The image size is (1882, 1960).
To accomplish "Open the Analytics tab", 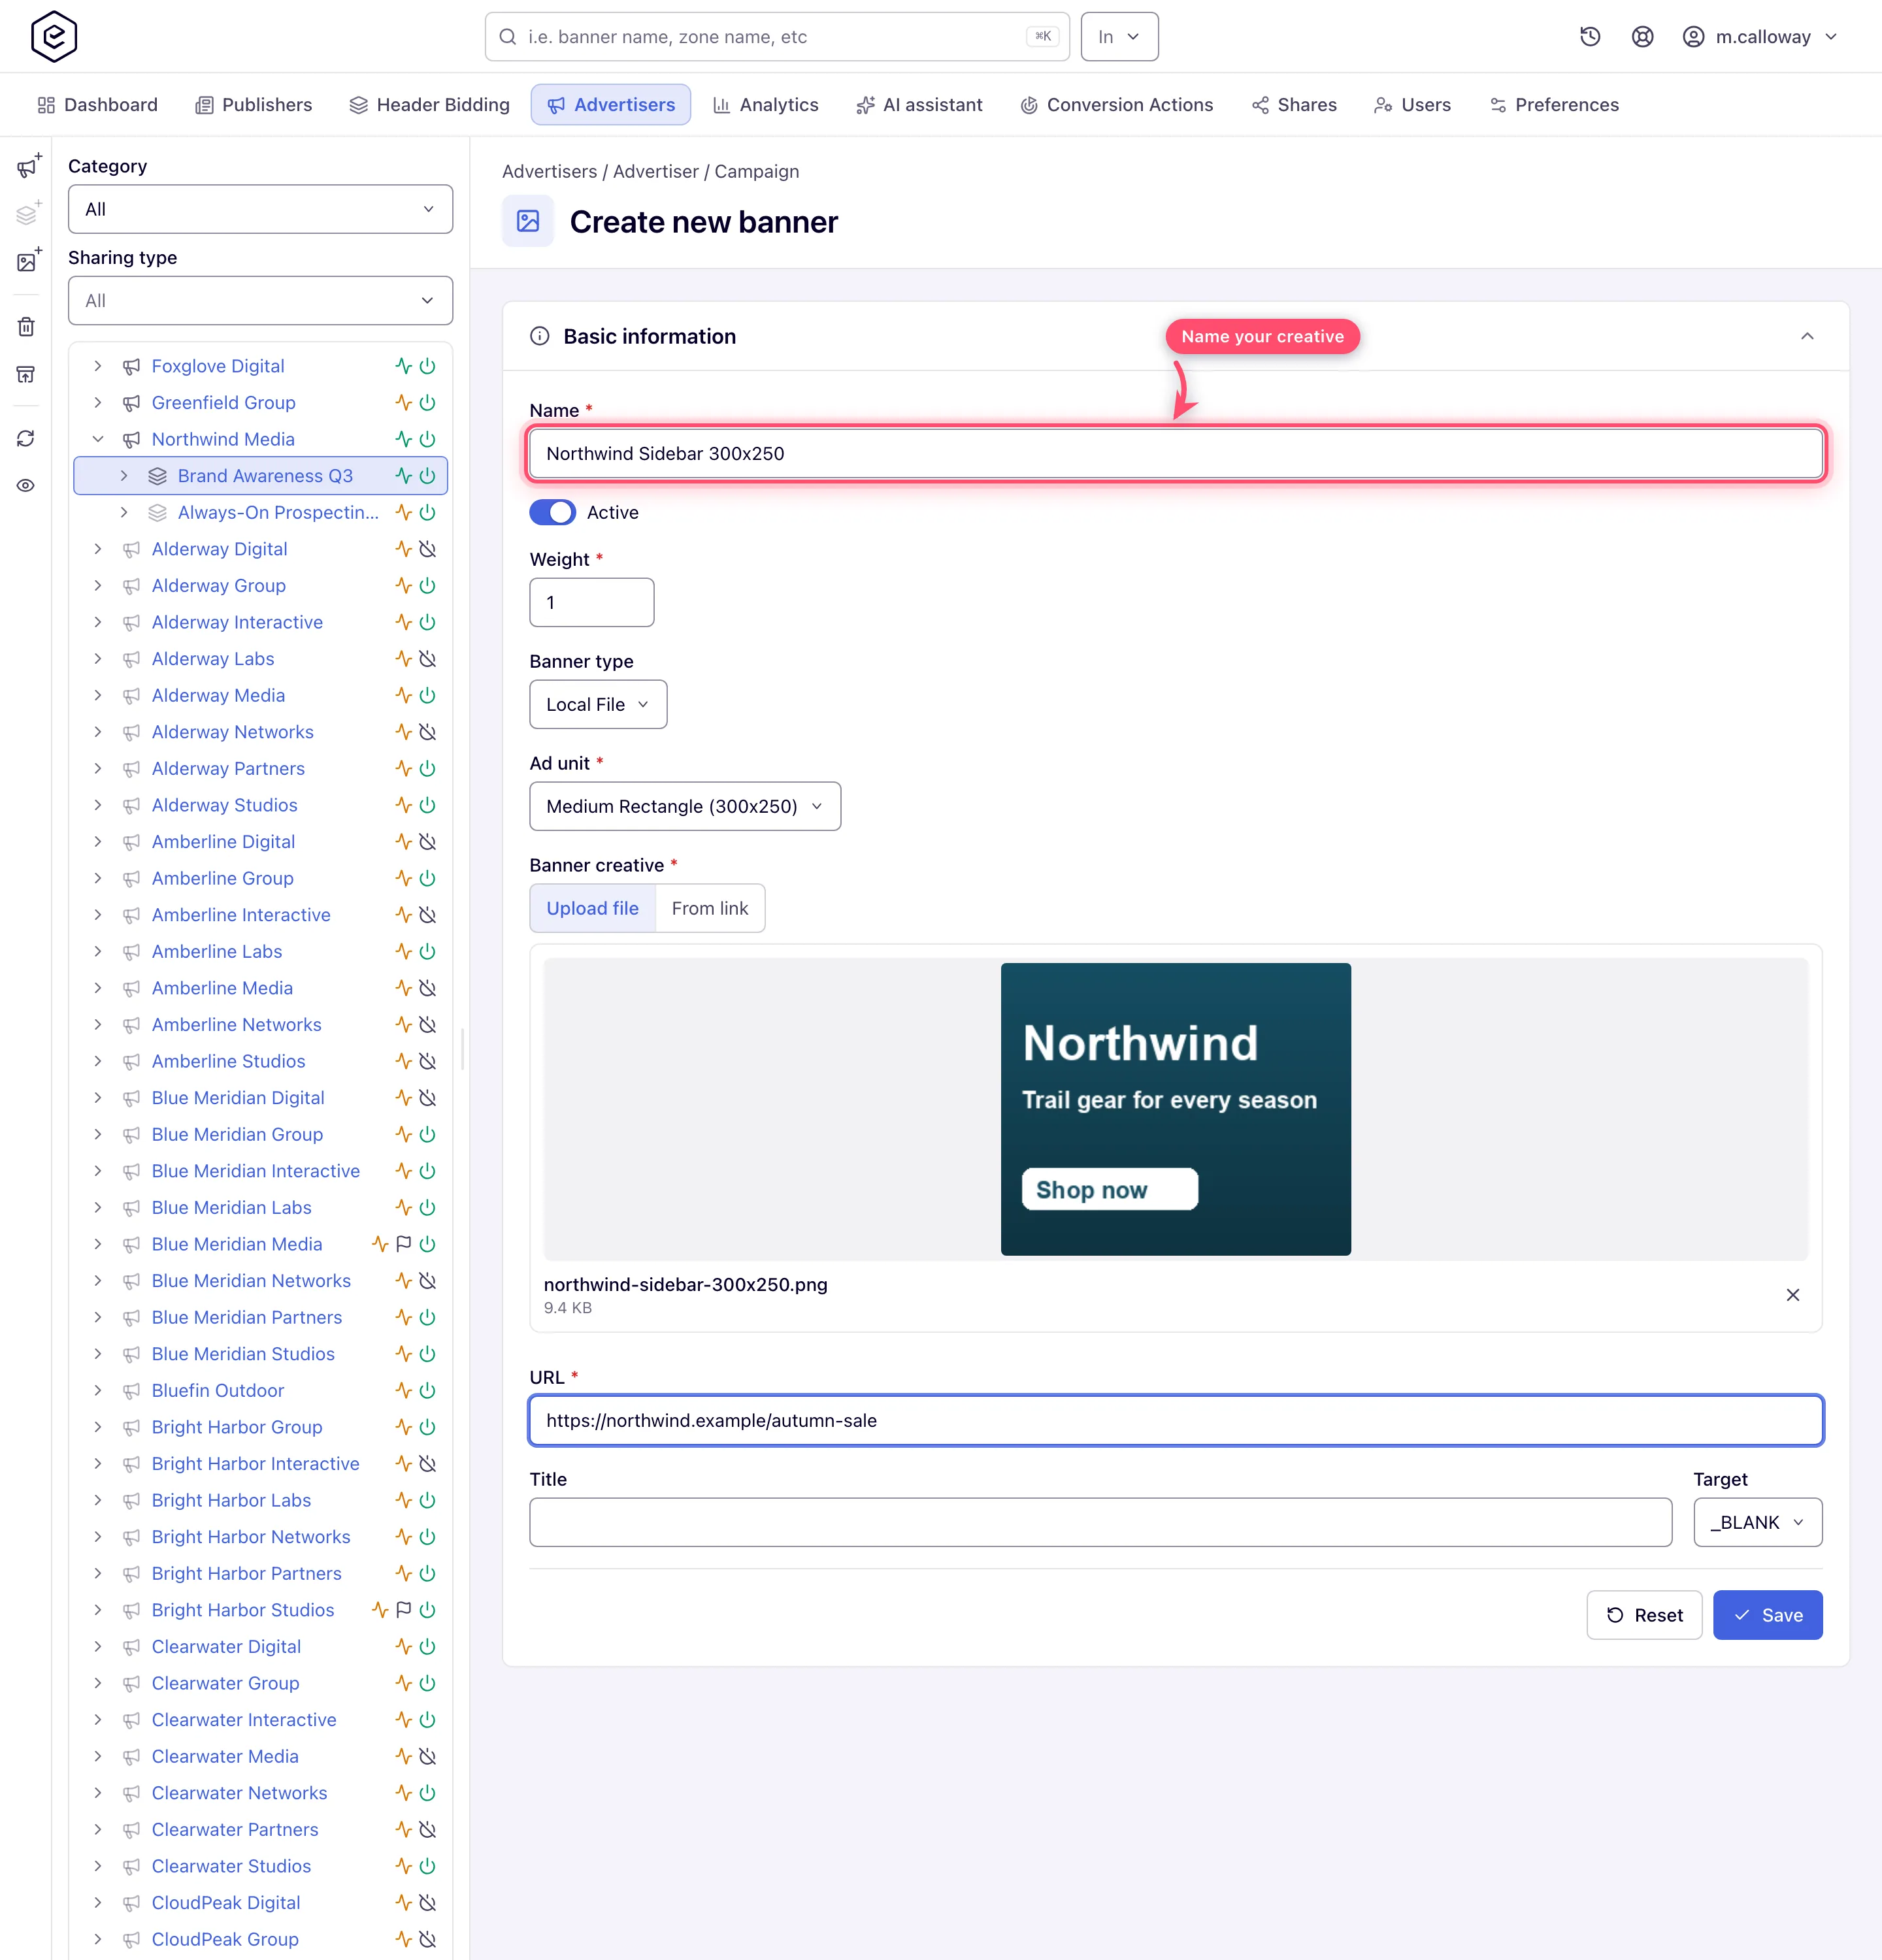I will coord(765,105).
